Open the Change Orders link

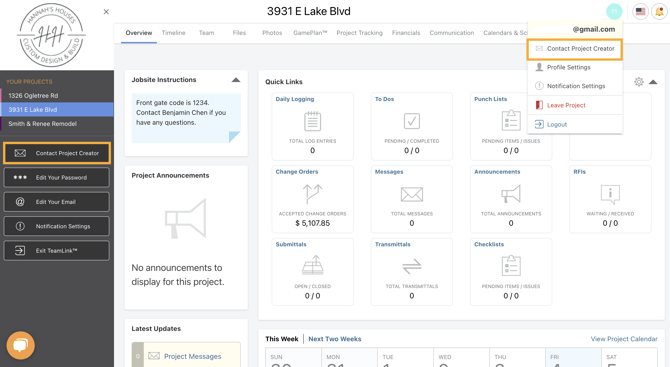pyautogui.click(x=297, y=172)
